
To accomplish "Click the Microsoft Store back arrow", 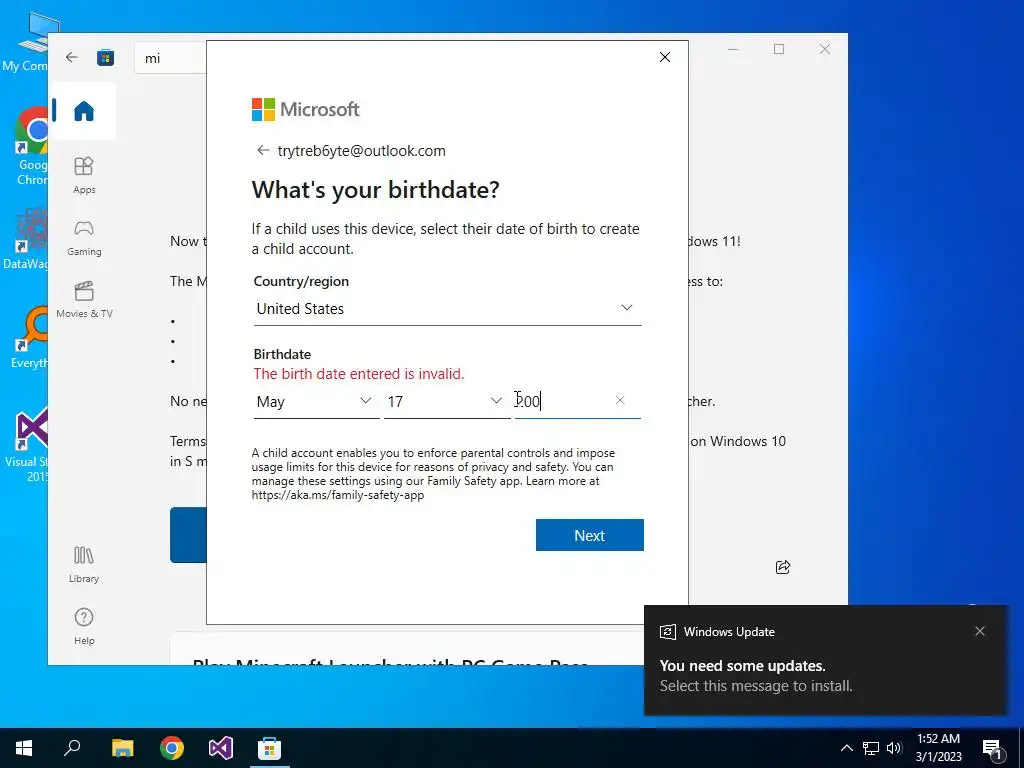I will (72, 57).
